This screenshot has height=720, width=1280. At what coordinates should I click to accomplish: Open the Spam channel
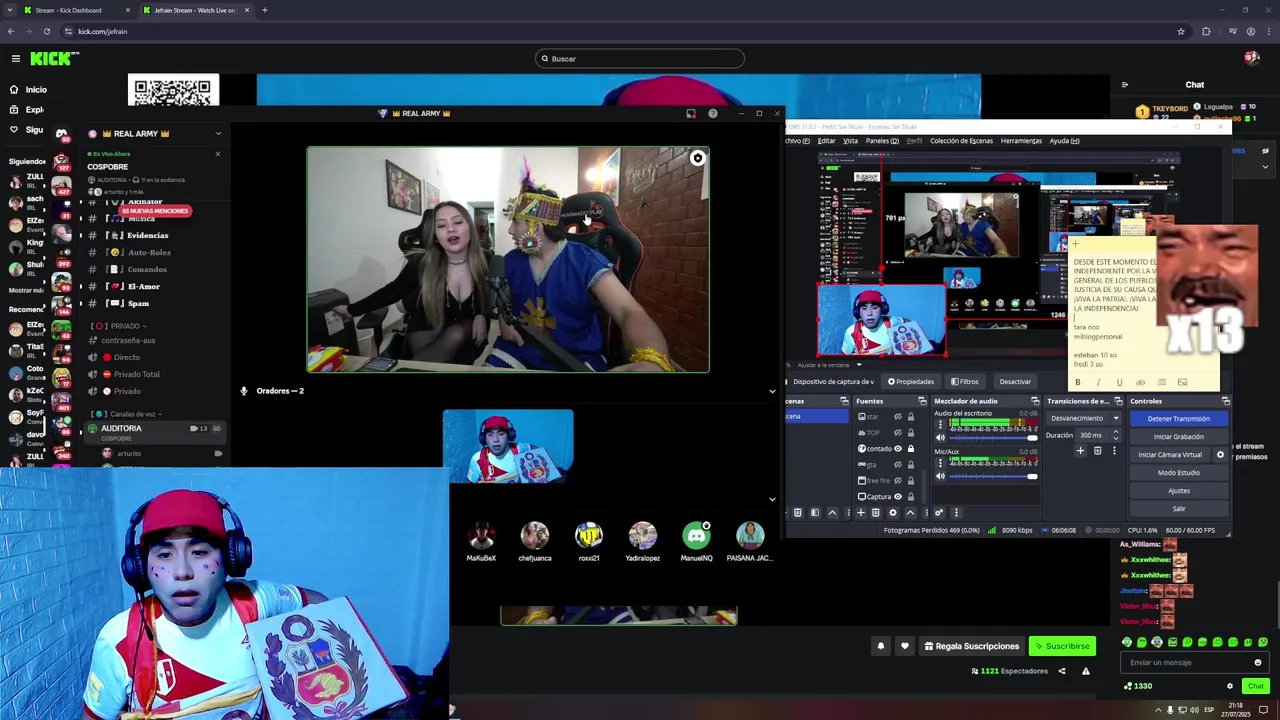(138, 303)
